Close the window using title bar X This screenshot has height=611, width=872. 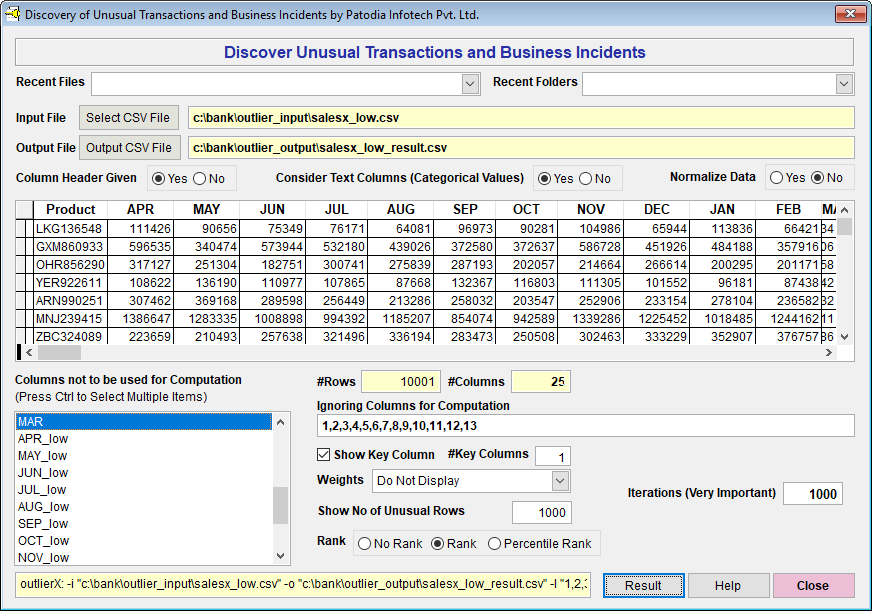(x=850, y=14)
